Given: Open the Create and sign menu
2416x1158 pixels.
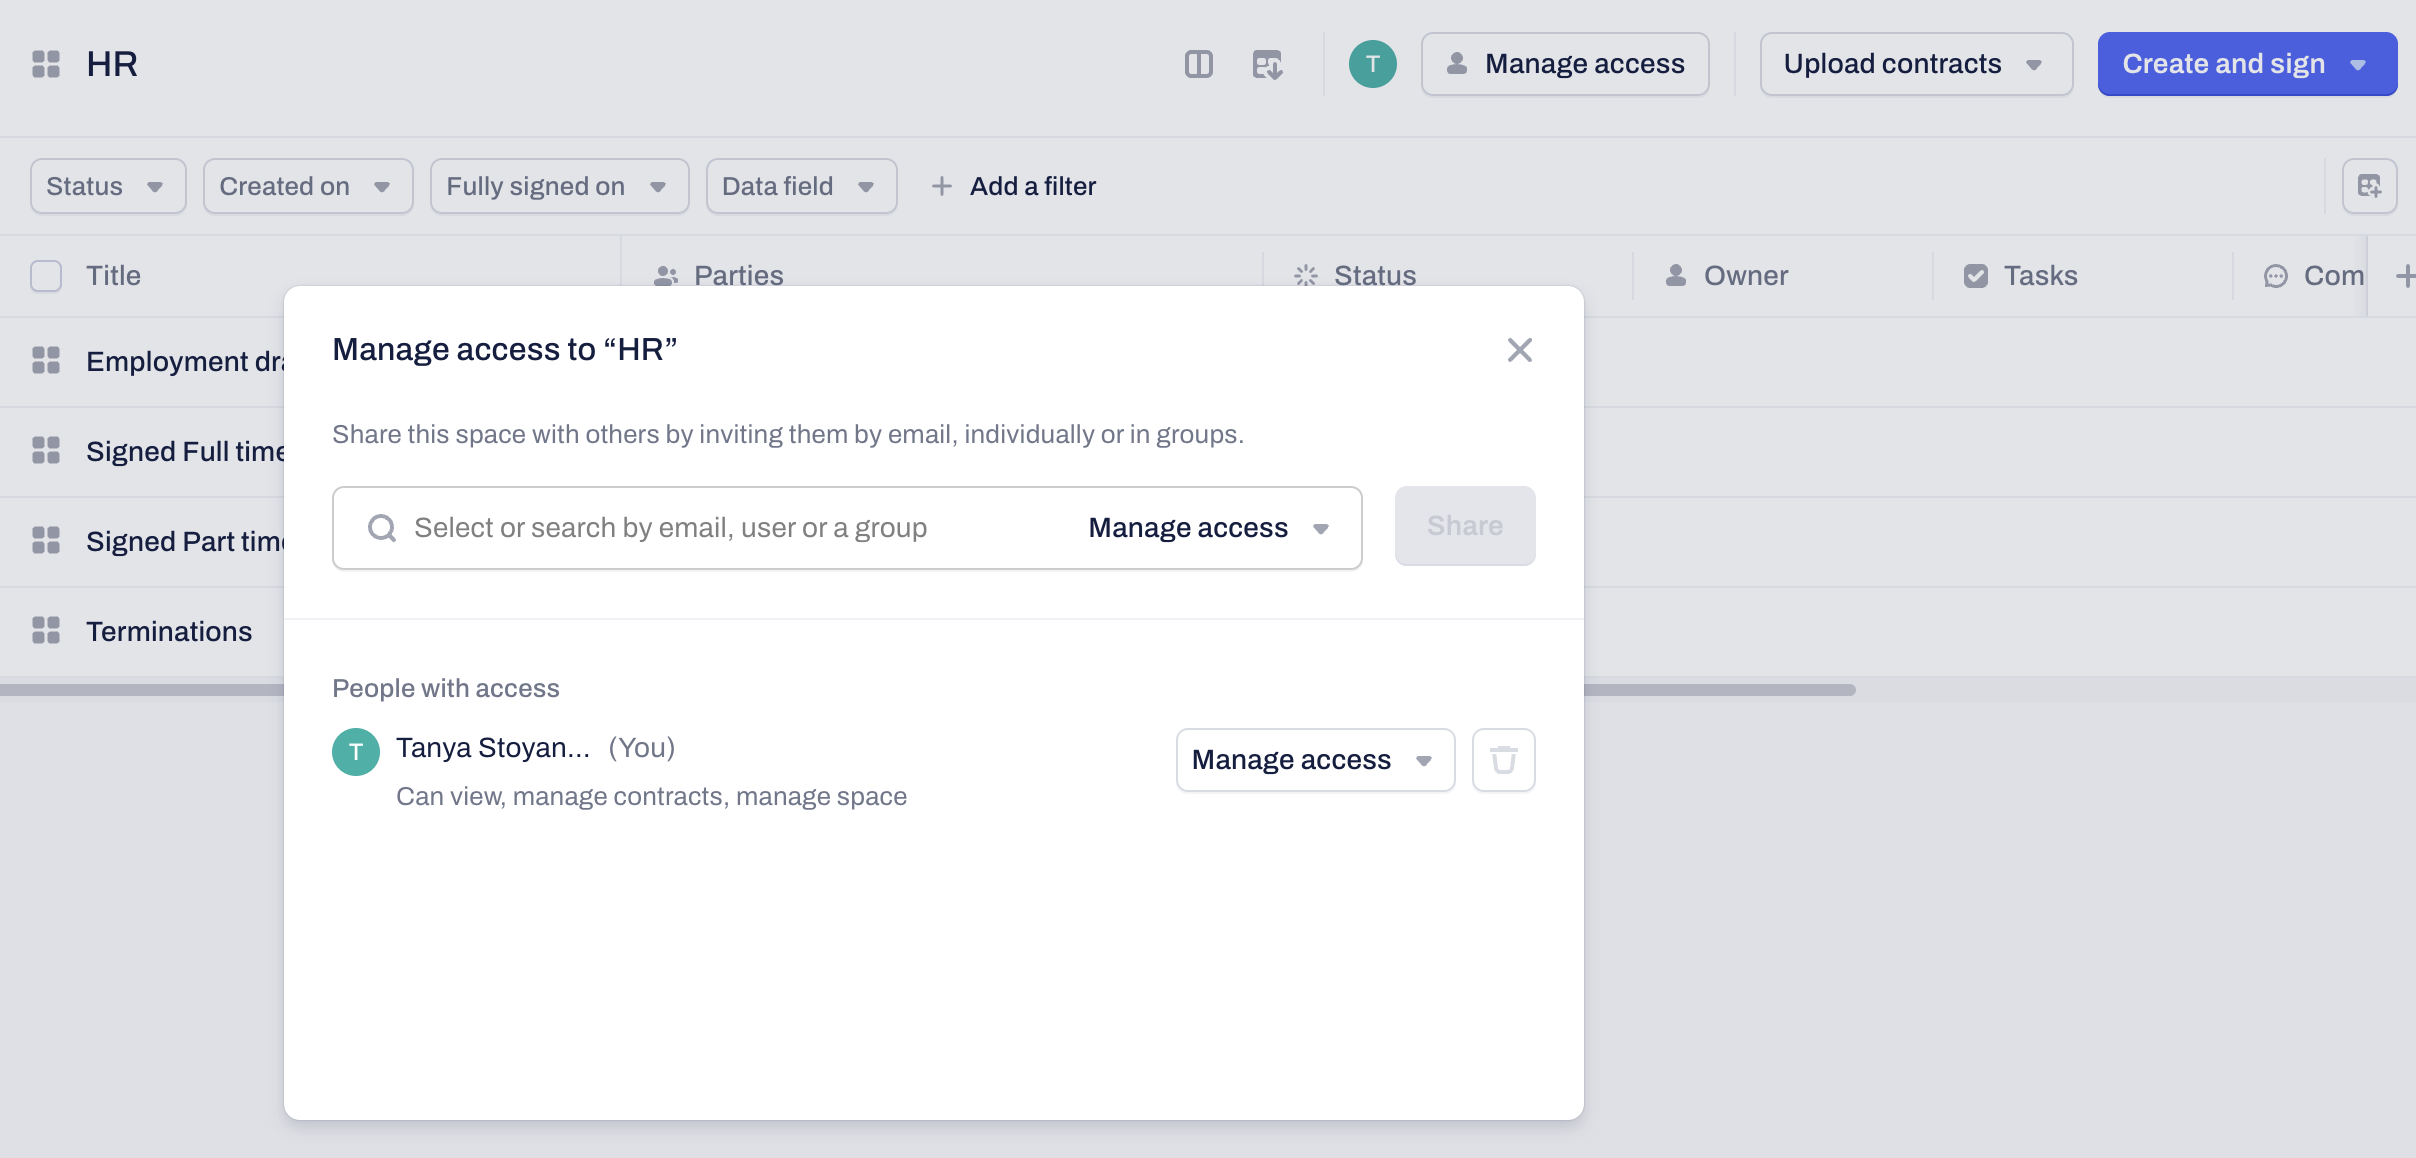Looking at the screenshot, I should (2246, 64).
